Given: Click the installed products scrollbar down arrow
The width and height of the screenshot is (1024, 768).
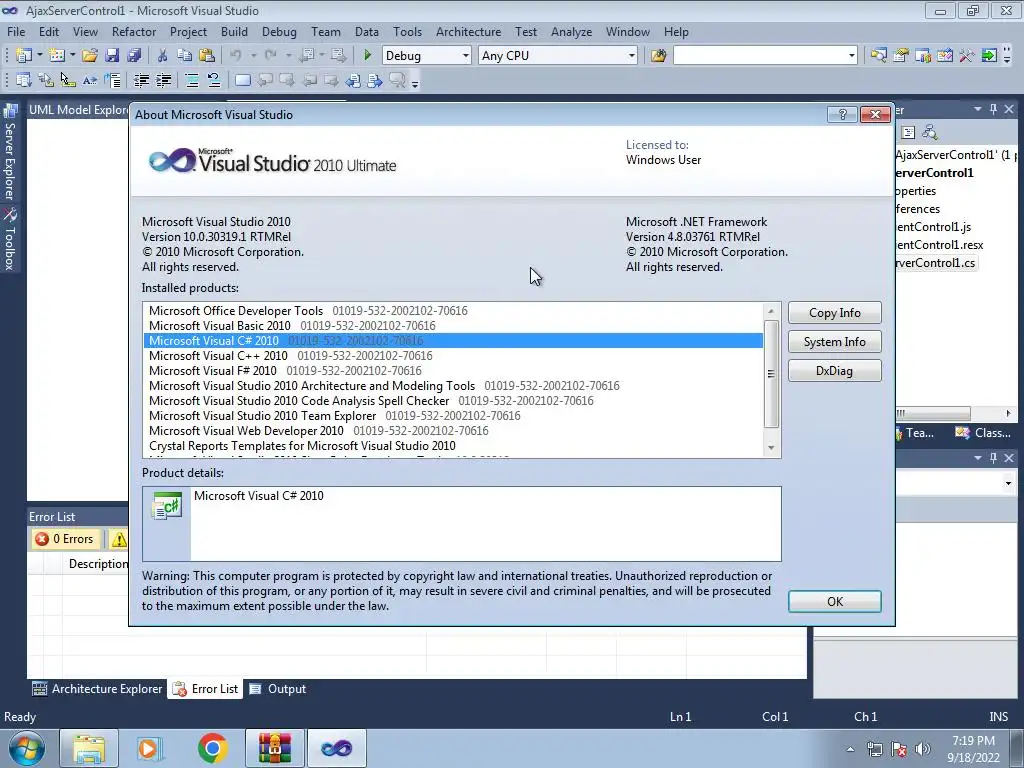Looking at the screenshot, I should tap(771, 448).
